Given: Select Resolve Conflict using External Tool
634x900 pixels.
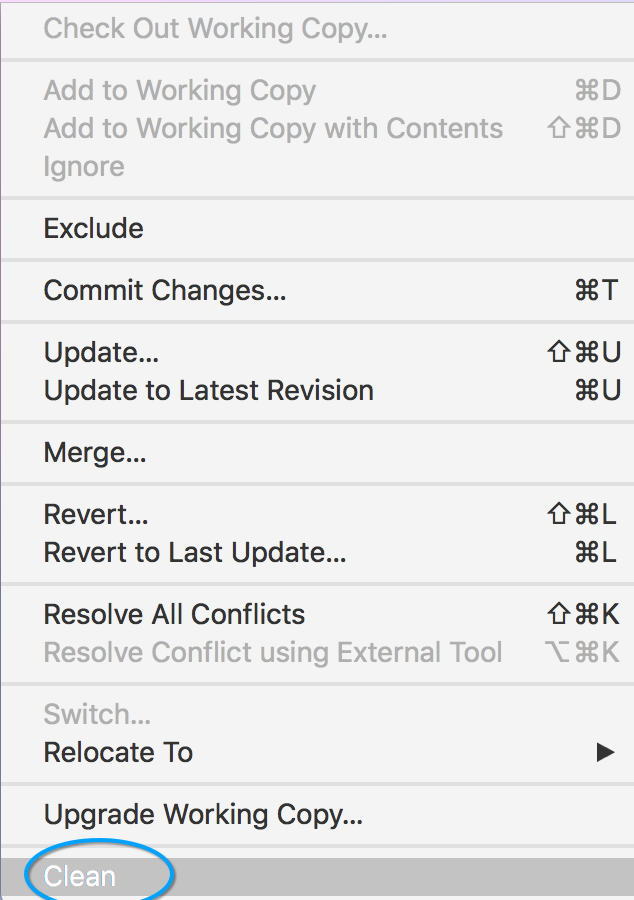Looking at the screenshot, I should pos(273,653).
